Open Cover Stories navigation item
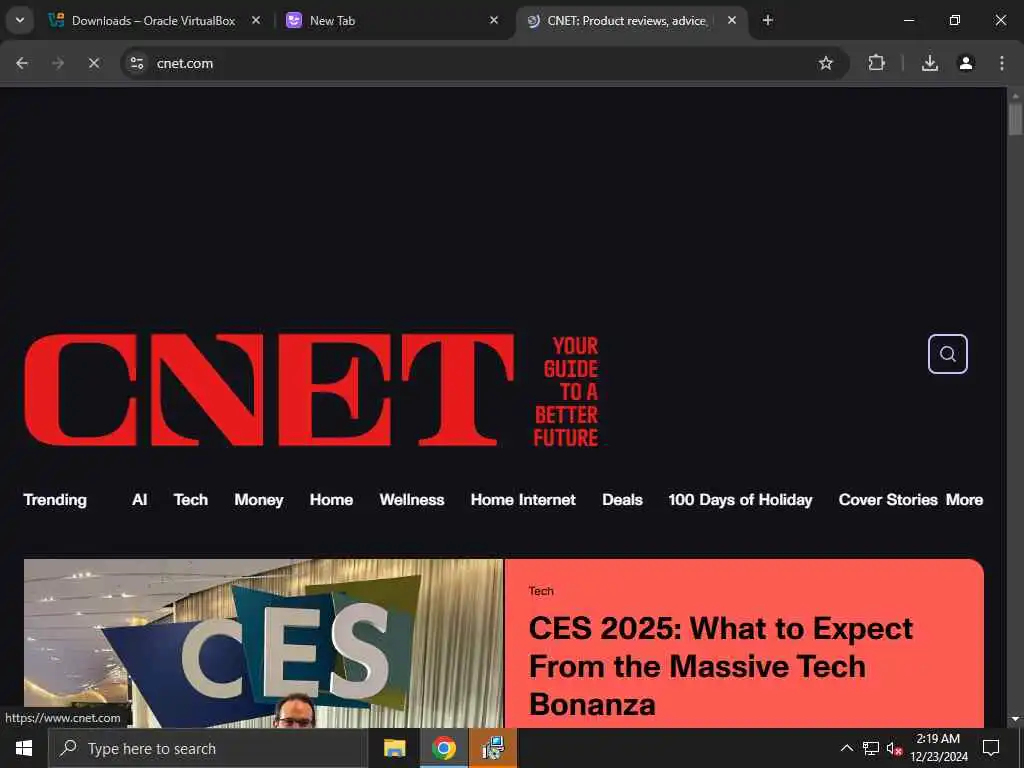1024x768 pixels. (x=888, y=500)
